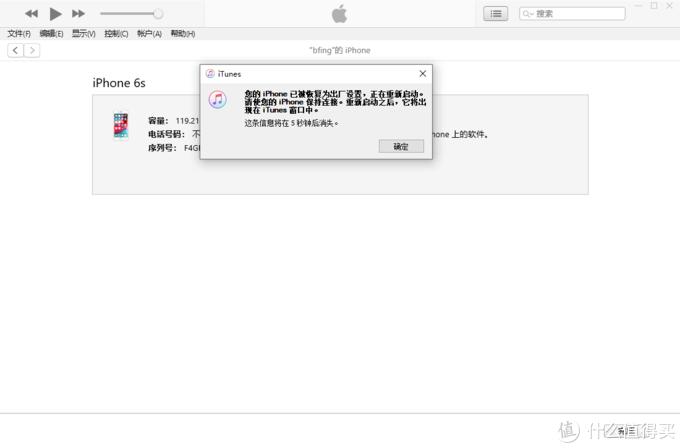Image resolution: width=680 pixels, height=448 pixels.
Task: Focus the 搜索 search field
Action: pos(572,14)
